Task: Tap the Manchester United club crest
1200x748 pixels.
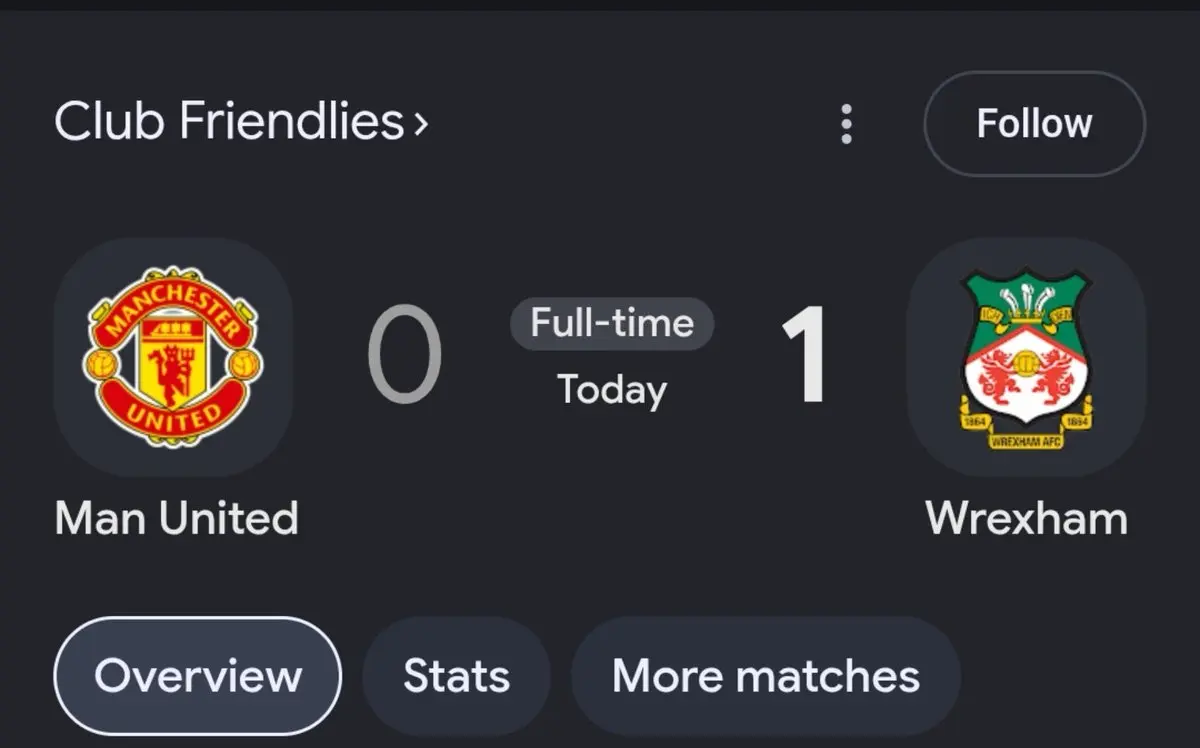Action: 172,357
